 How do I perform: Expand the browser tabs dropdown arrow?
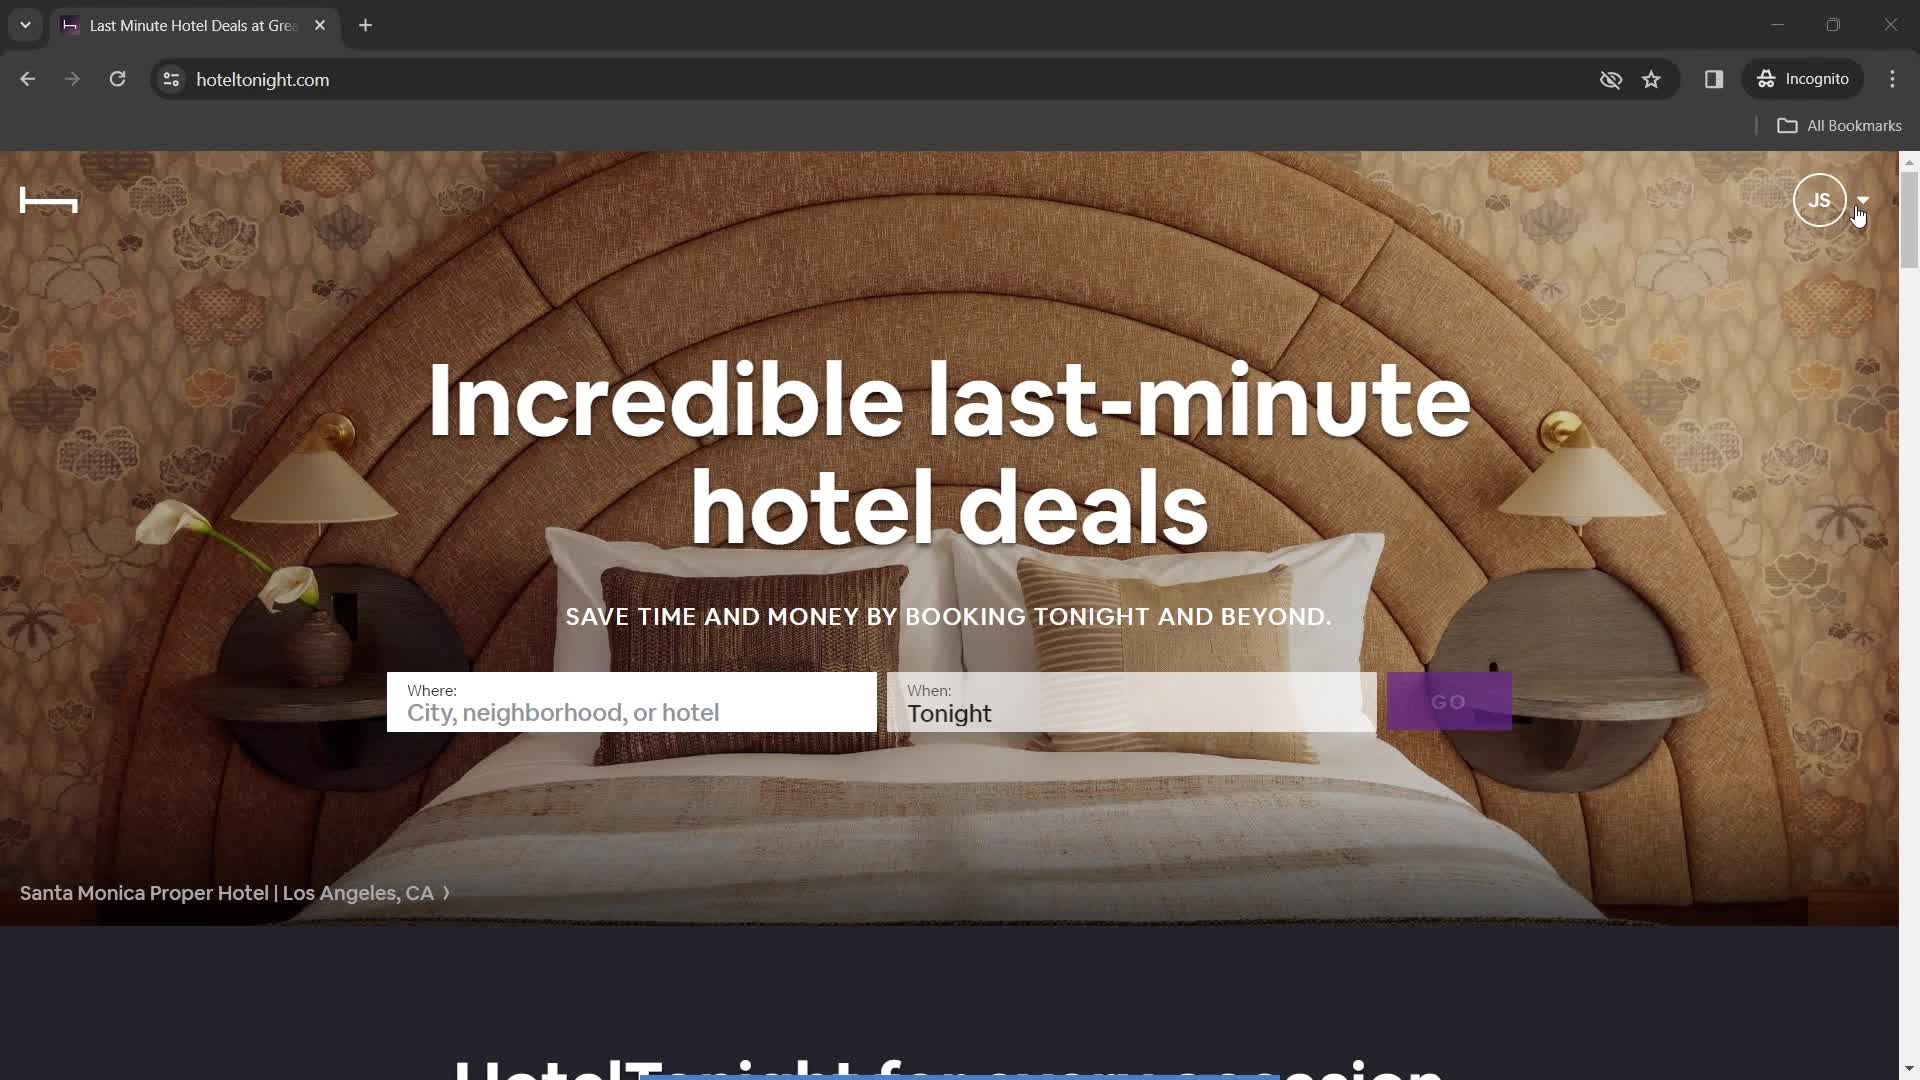pyautogui.click(x=25, y=25)
